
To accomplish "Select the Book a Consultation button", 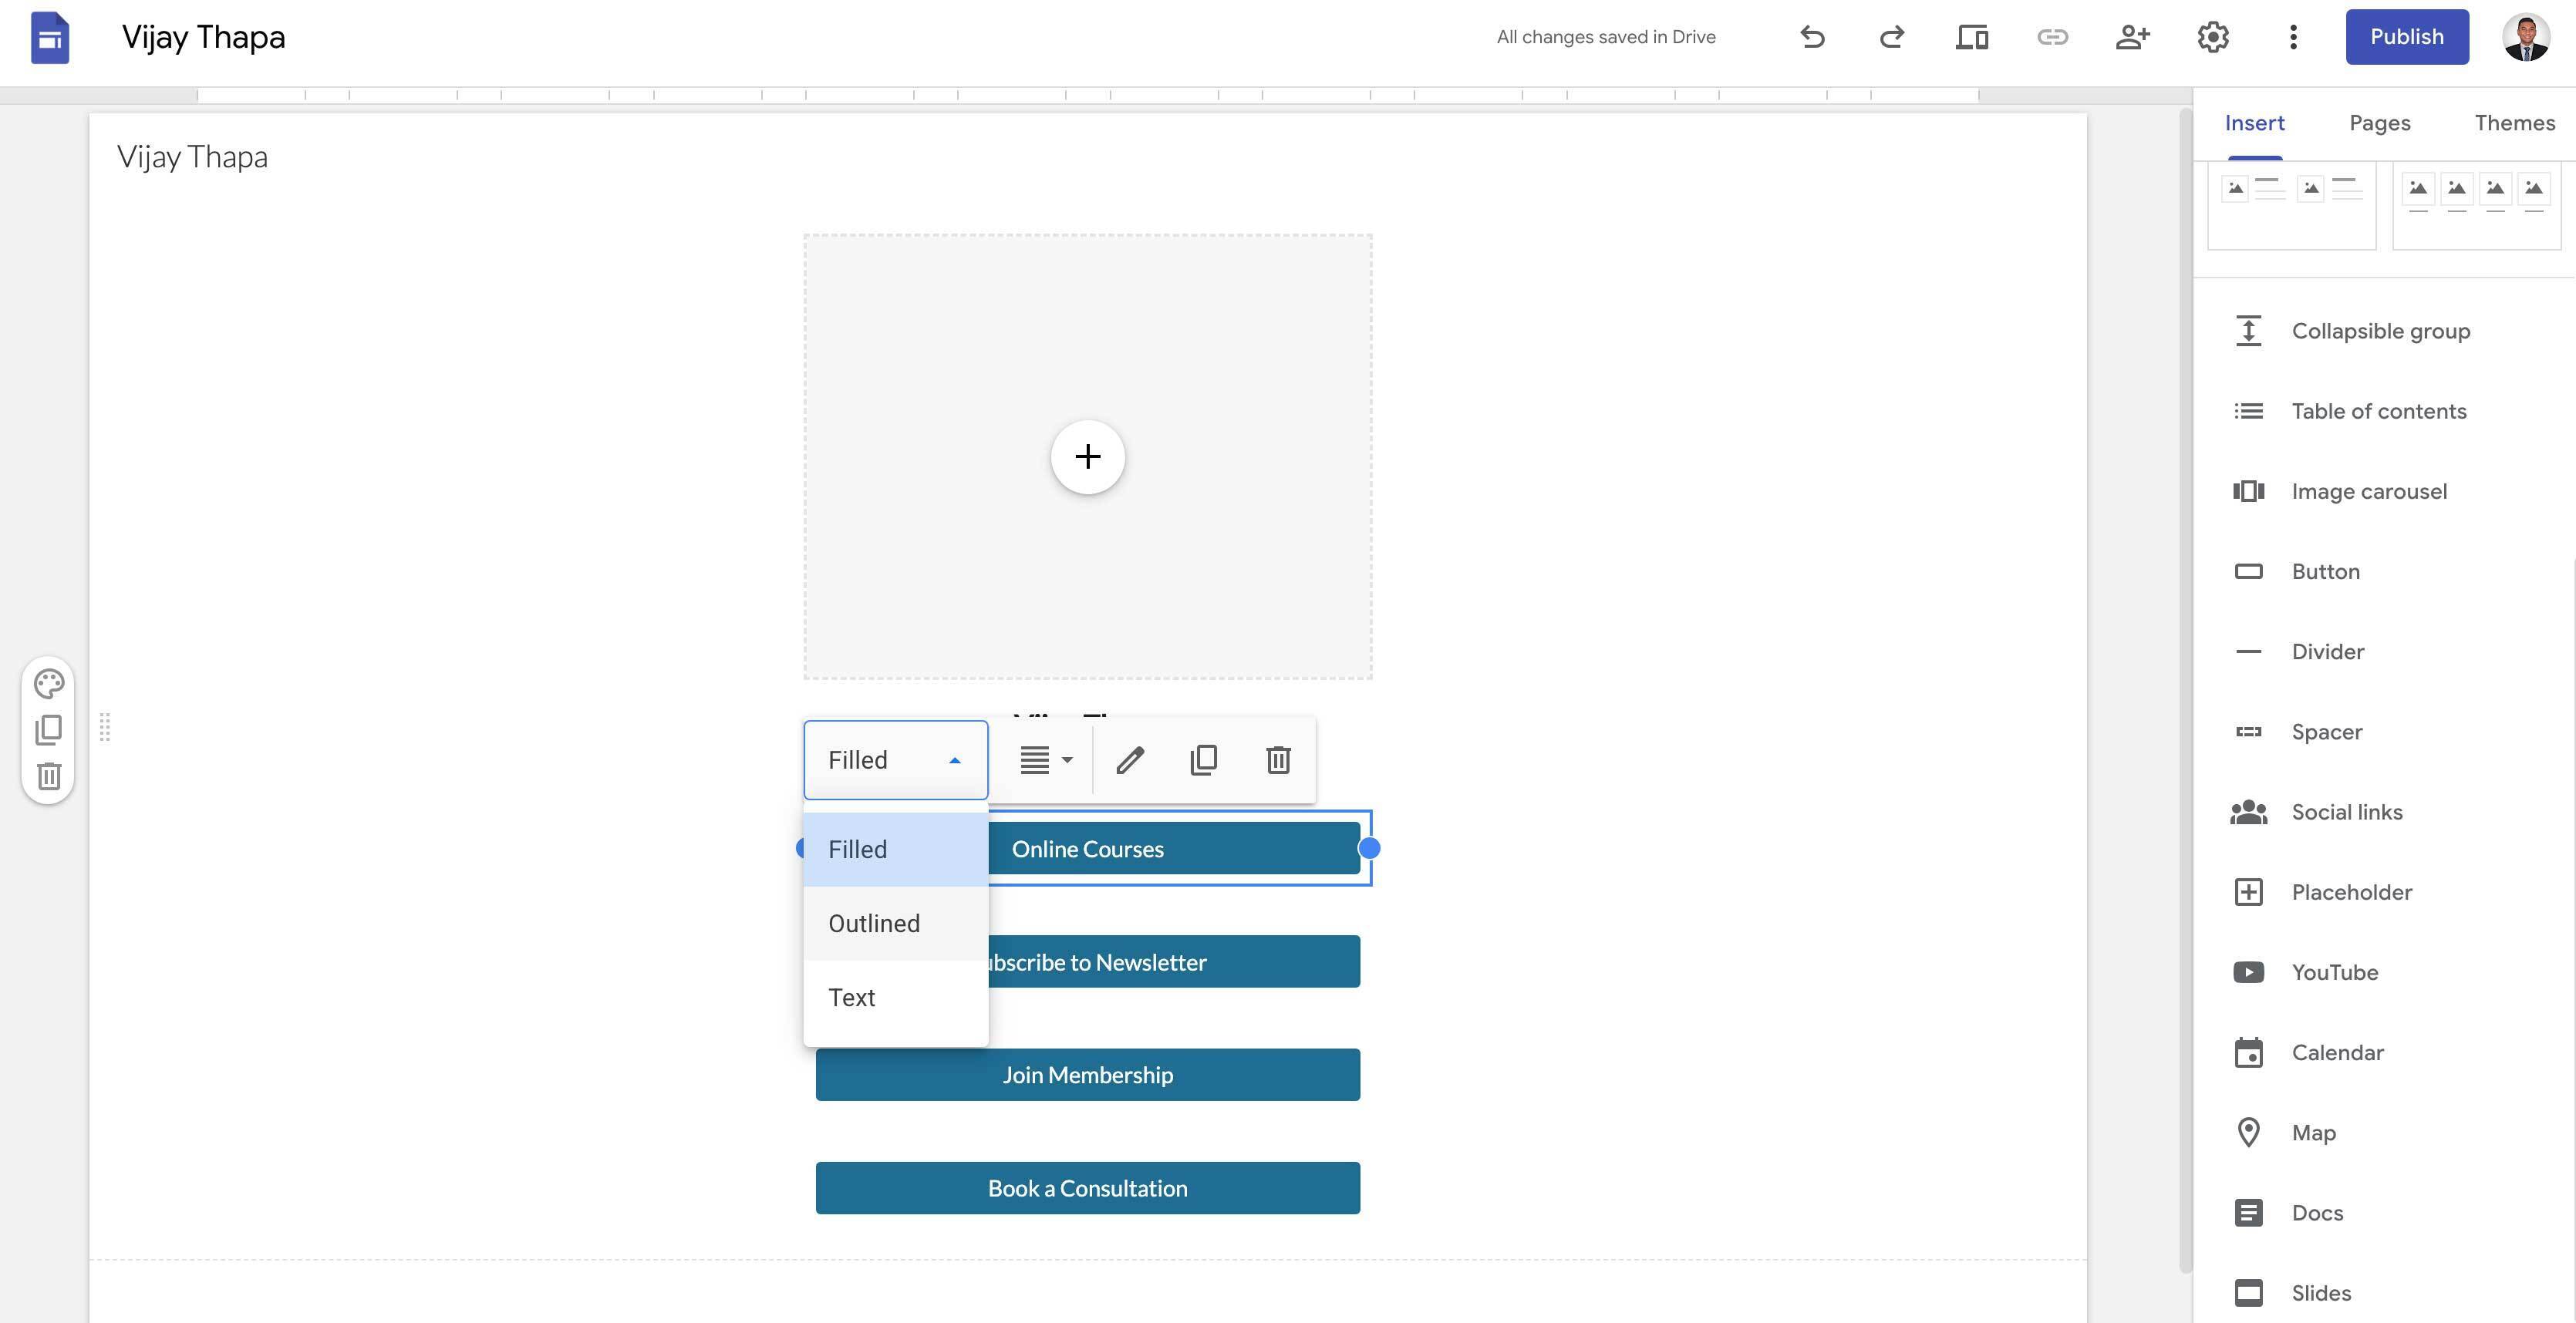I will click(x=1088, y=1188).
